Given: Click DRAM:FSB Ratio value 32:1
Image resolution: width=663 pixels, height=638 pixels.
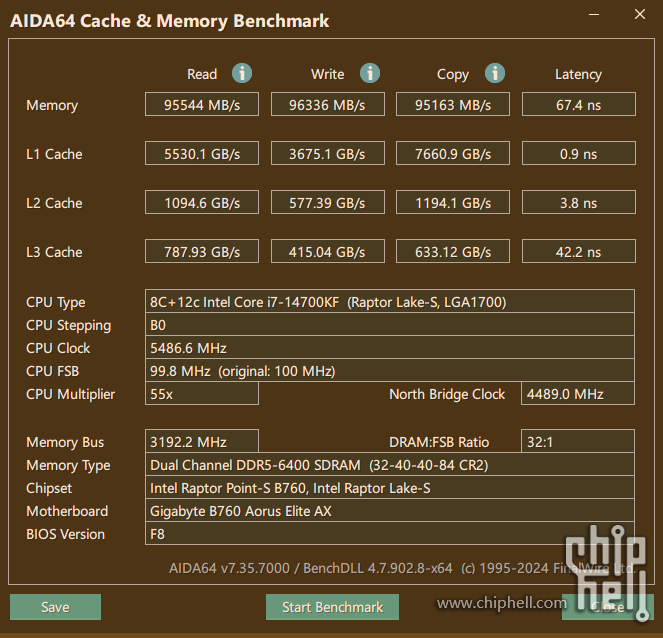Looking at the screenshot, I should 578,441.
